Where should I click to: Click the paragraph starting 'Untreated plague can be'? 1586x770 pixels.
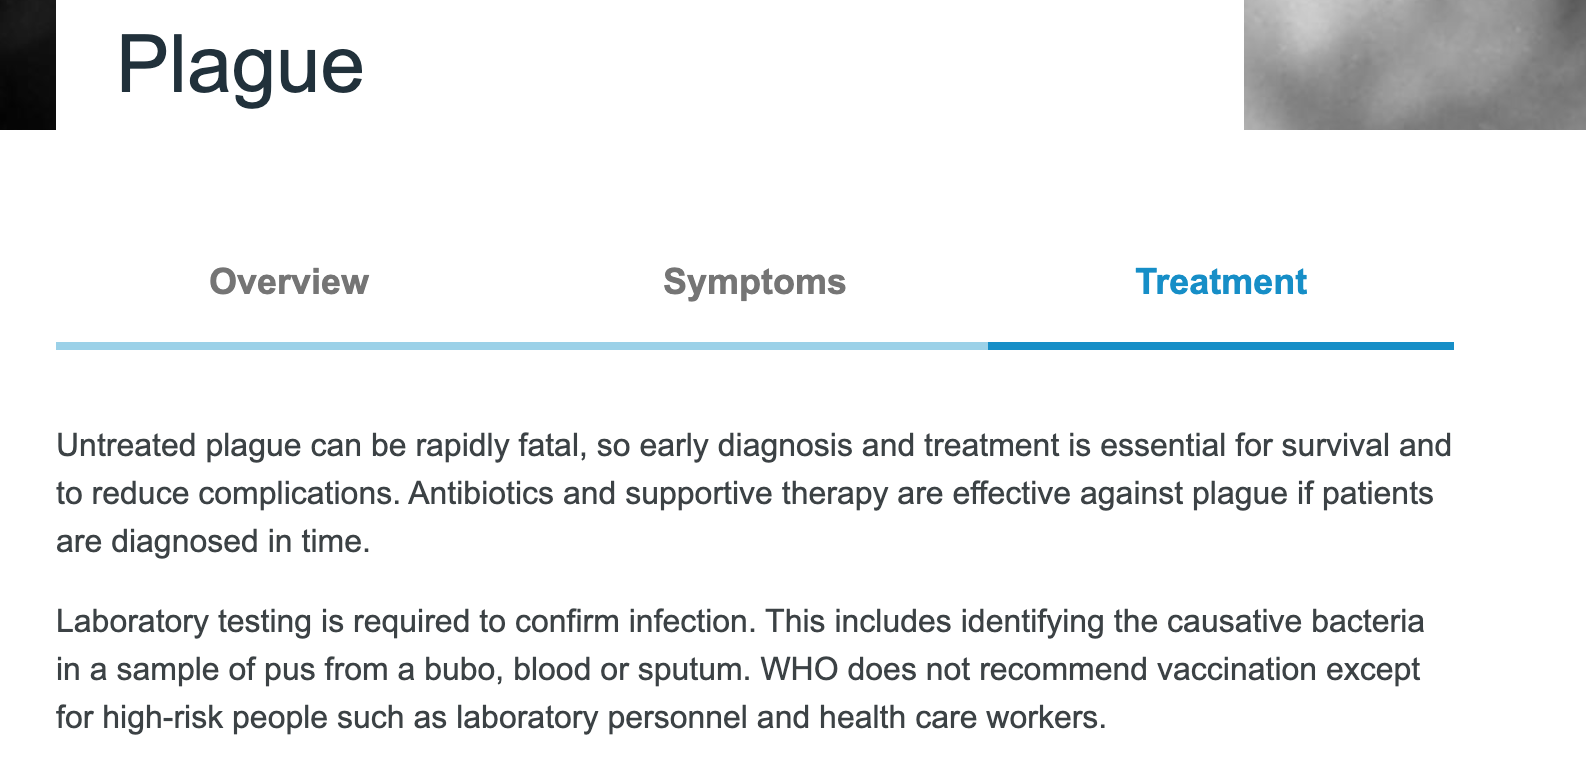754,493
